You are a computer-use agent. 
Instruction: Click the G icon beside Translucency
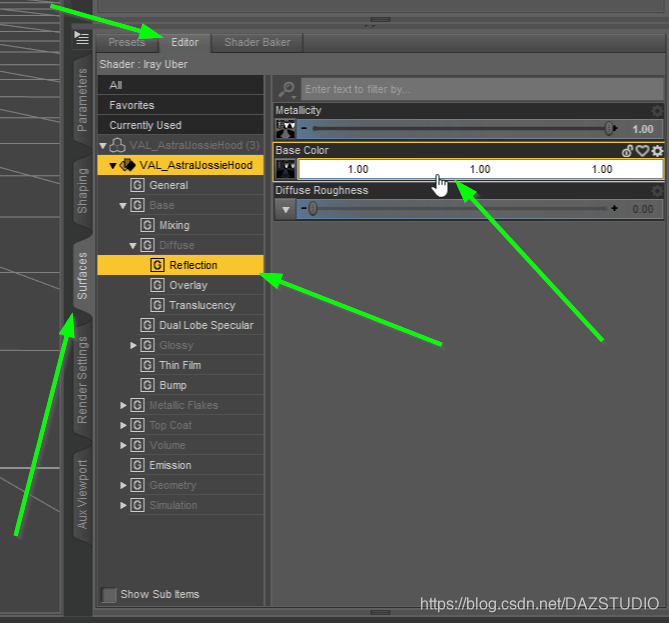click(157, 305)
